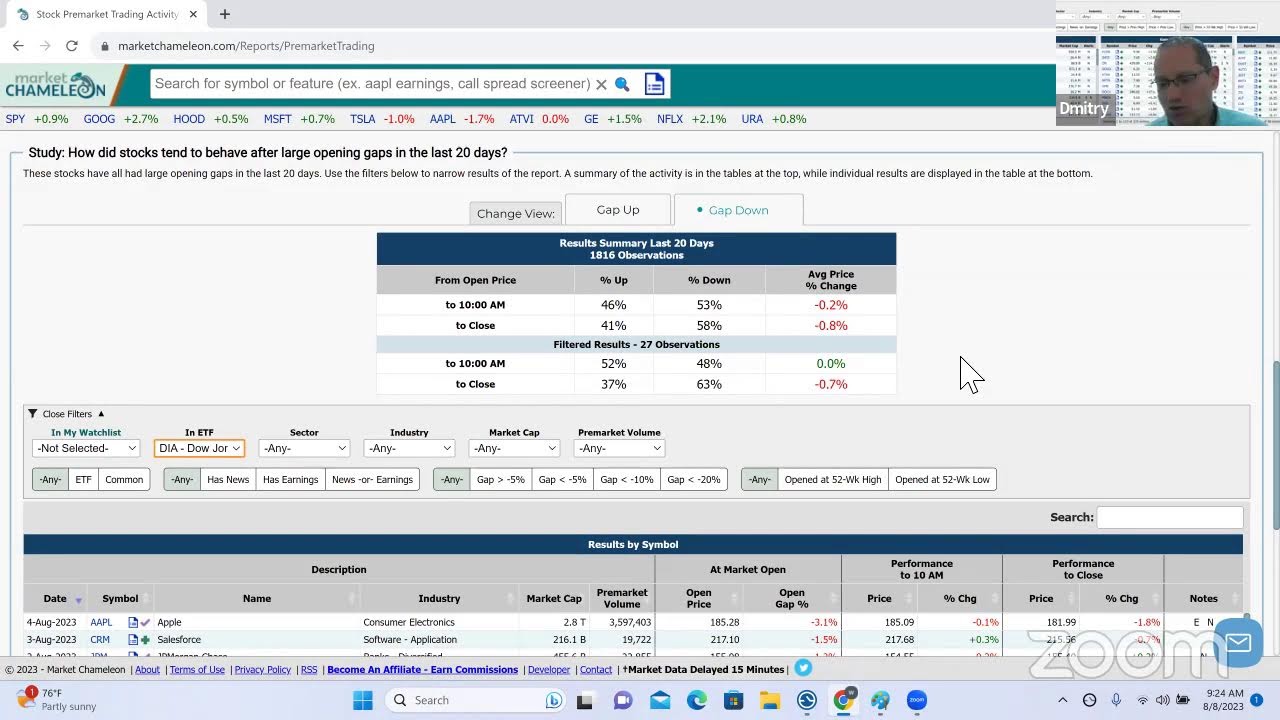Click the page vertical scrollbar thumb
Screen dimensions: 1280x720
pos(1275,445)
